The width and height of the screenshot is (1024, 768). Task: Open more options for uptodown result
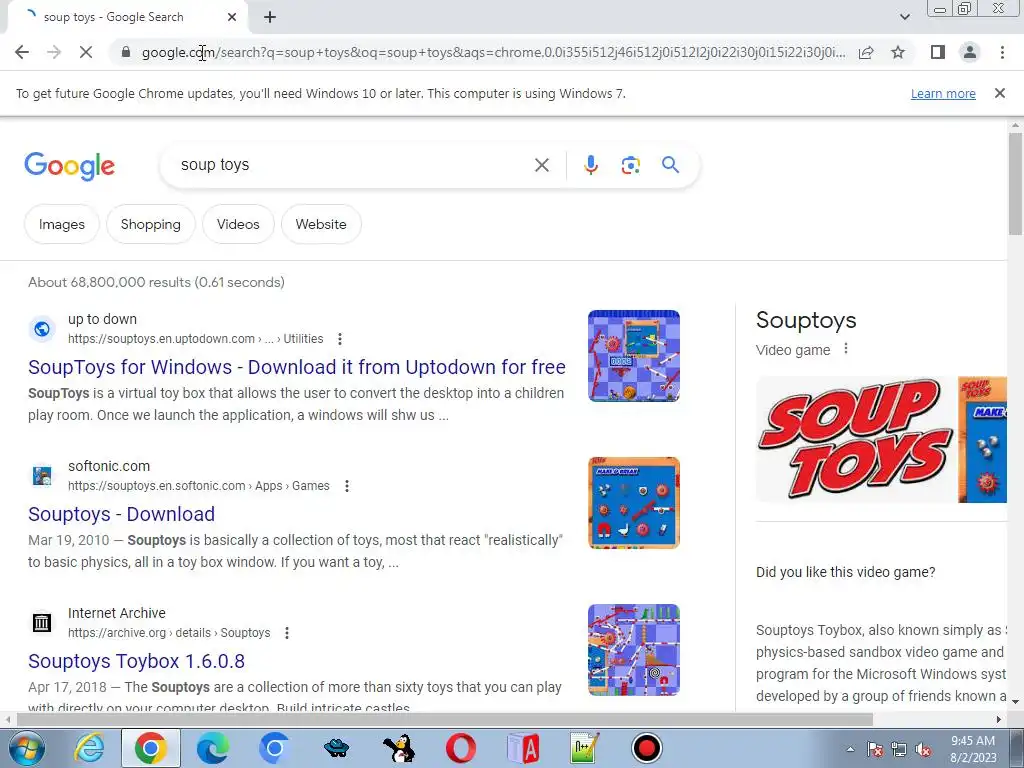pos(340,339)
